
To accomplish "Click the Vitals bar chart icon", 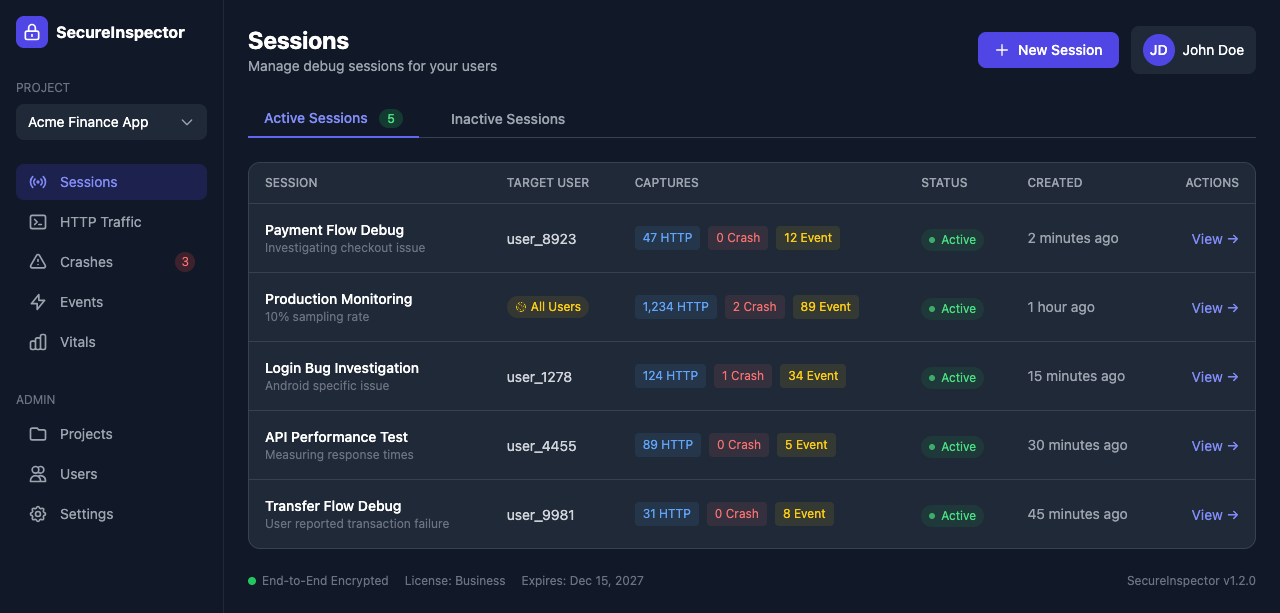I will pos(38,342).
